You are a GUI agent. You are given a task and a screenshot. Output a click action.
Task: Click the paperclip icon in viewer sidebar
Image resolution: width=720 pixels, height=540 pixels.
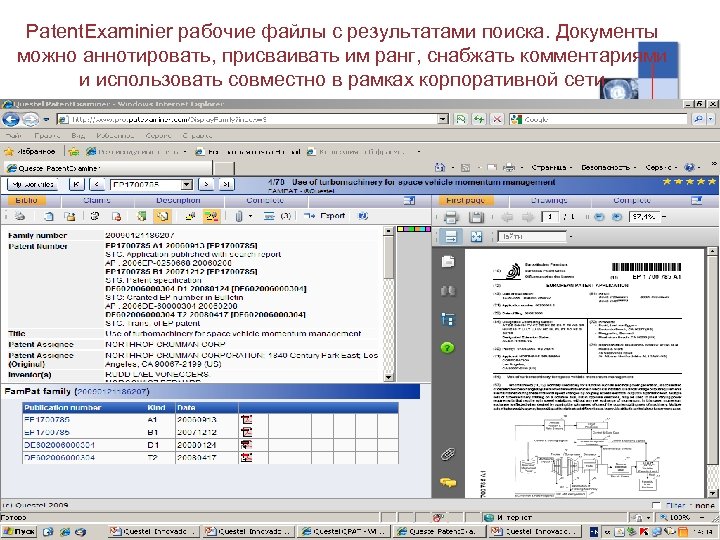448,454
